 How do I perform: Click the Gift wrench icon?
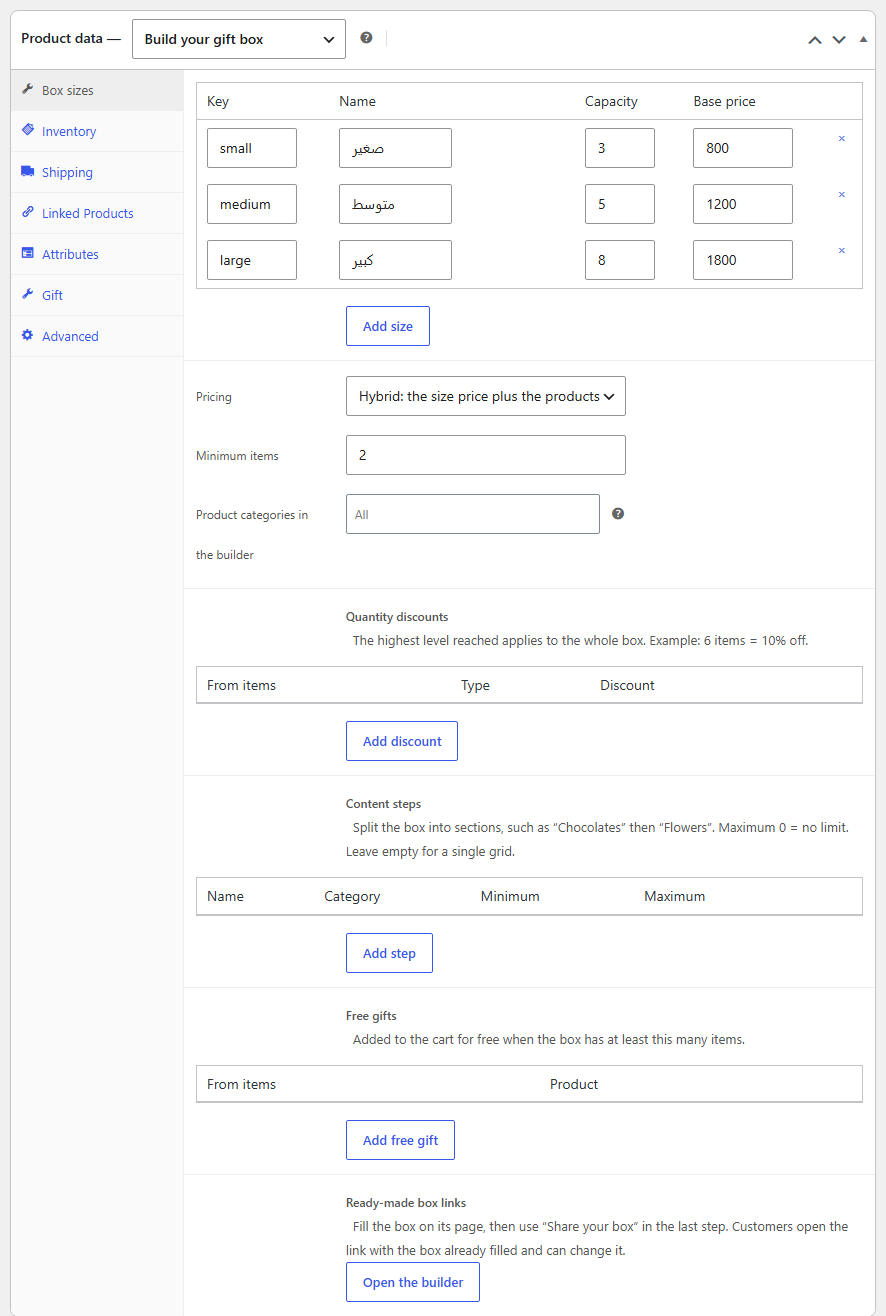click(x=28, y=294)
